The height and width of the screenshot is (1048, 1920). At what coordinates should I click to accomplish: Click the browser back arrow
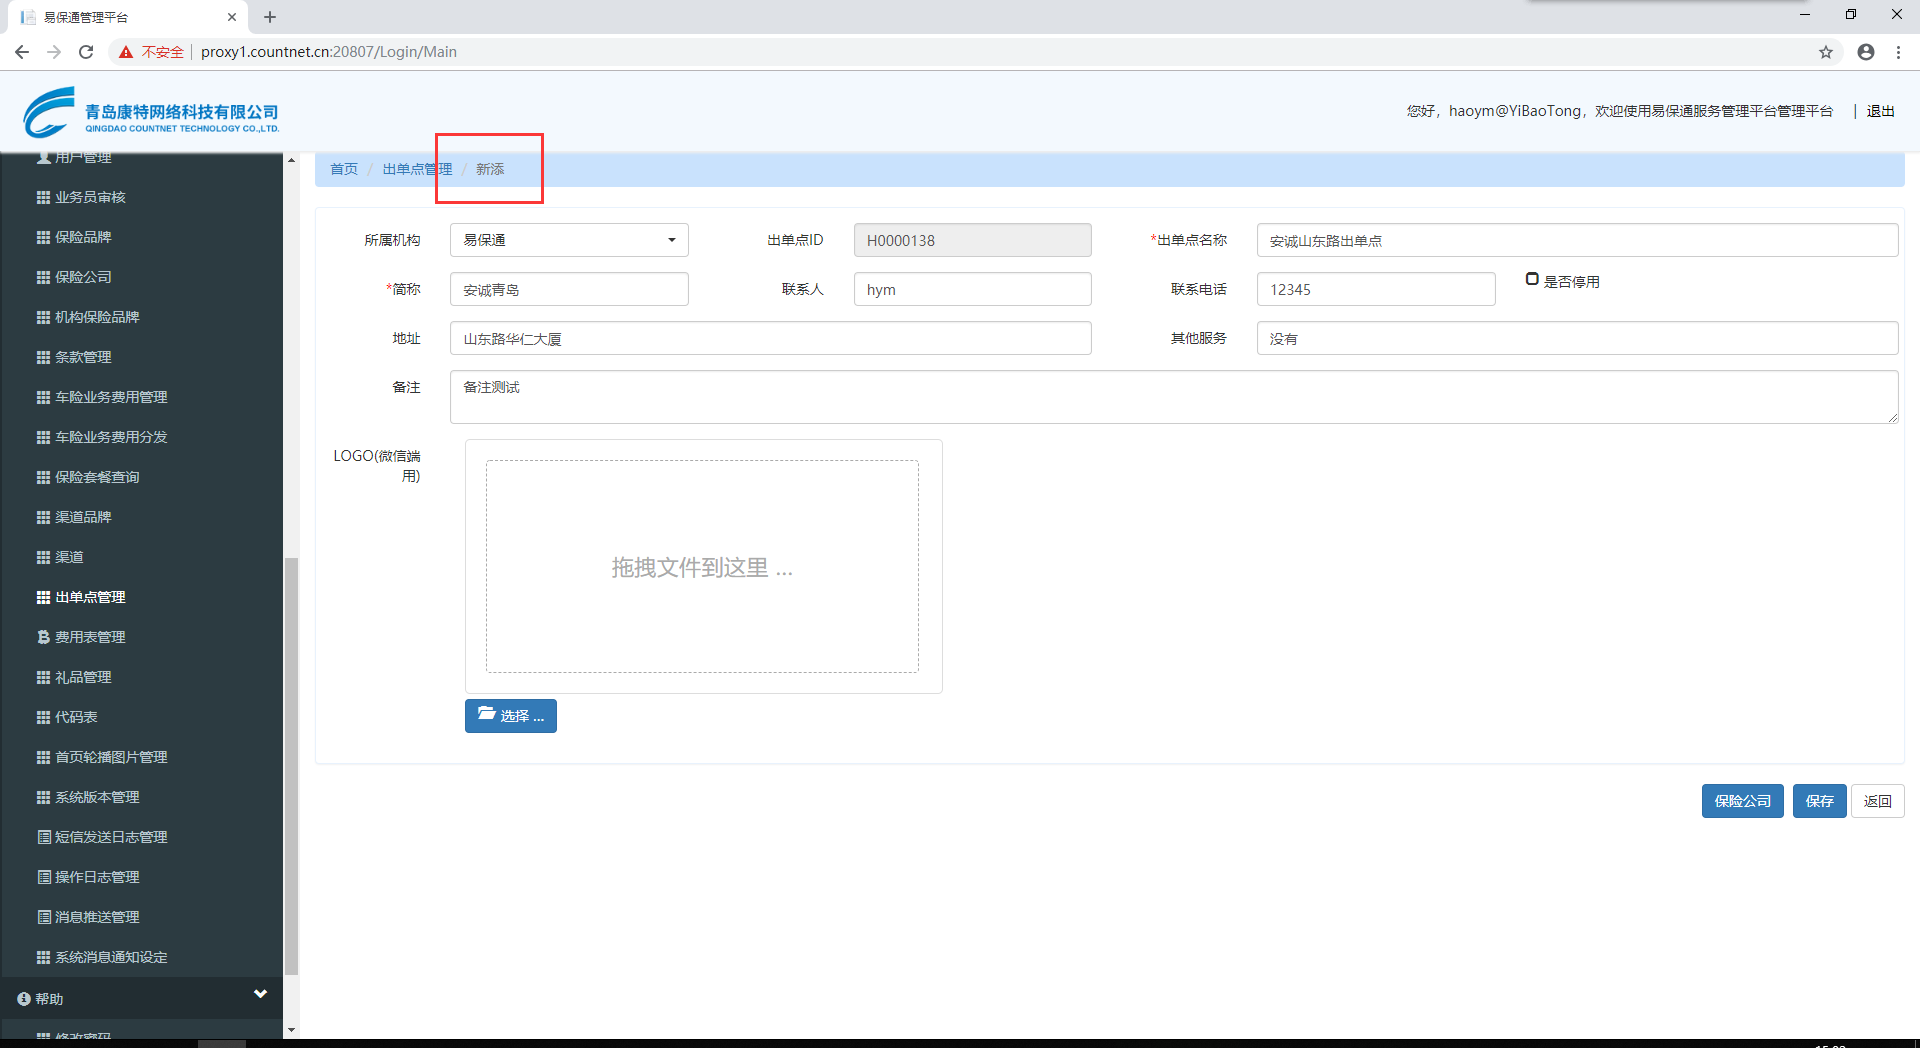(22, 52)
